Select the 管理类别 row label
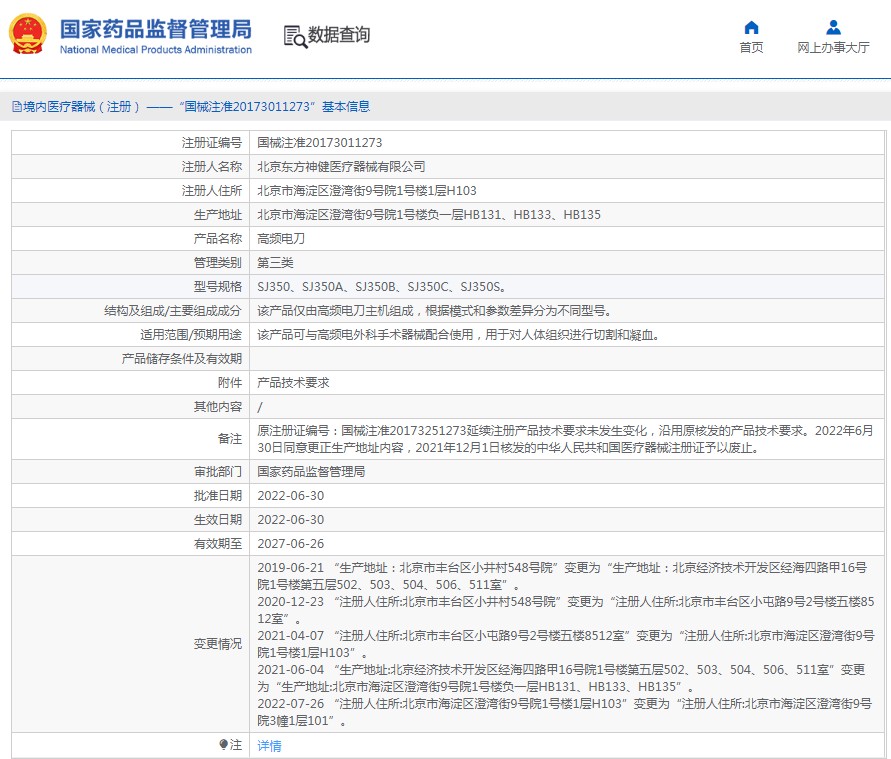 (x=218, y=262)
